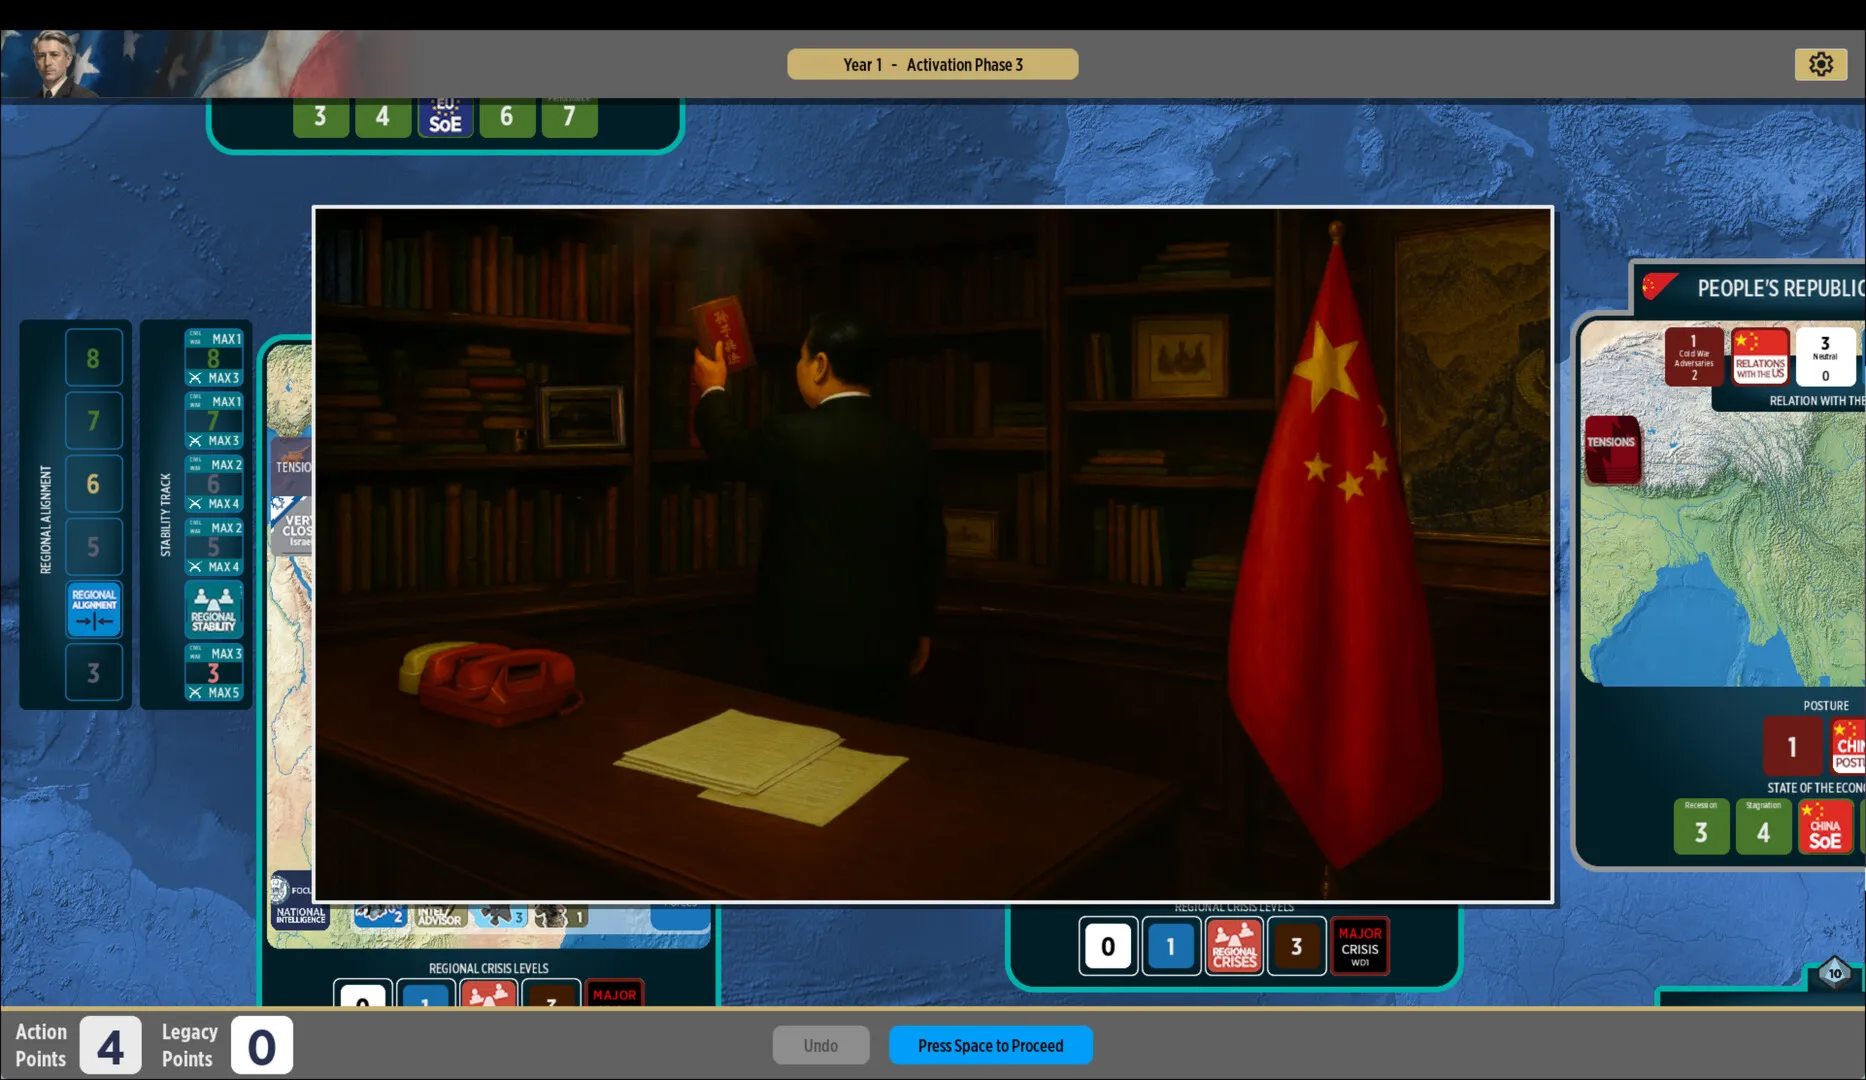Select the Neutral relation box with 3

pyautogui.click(x=1825, y=357)
